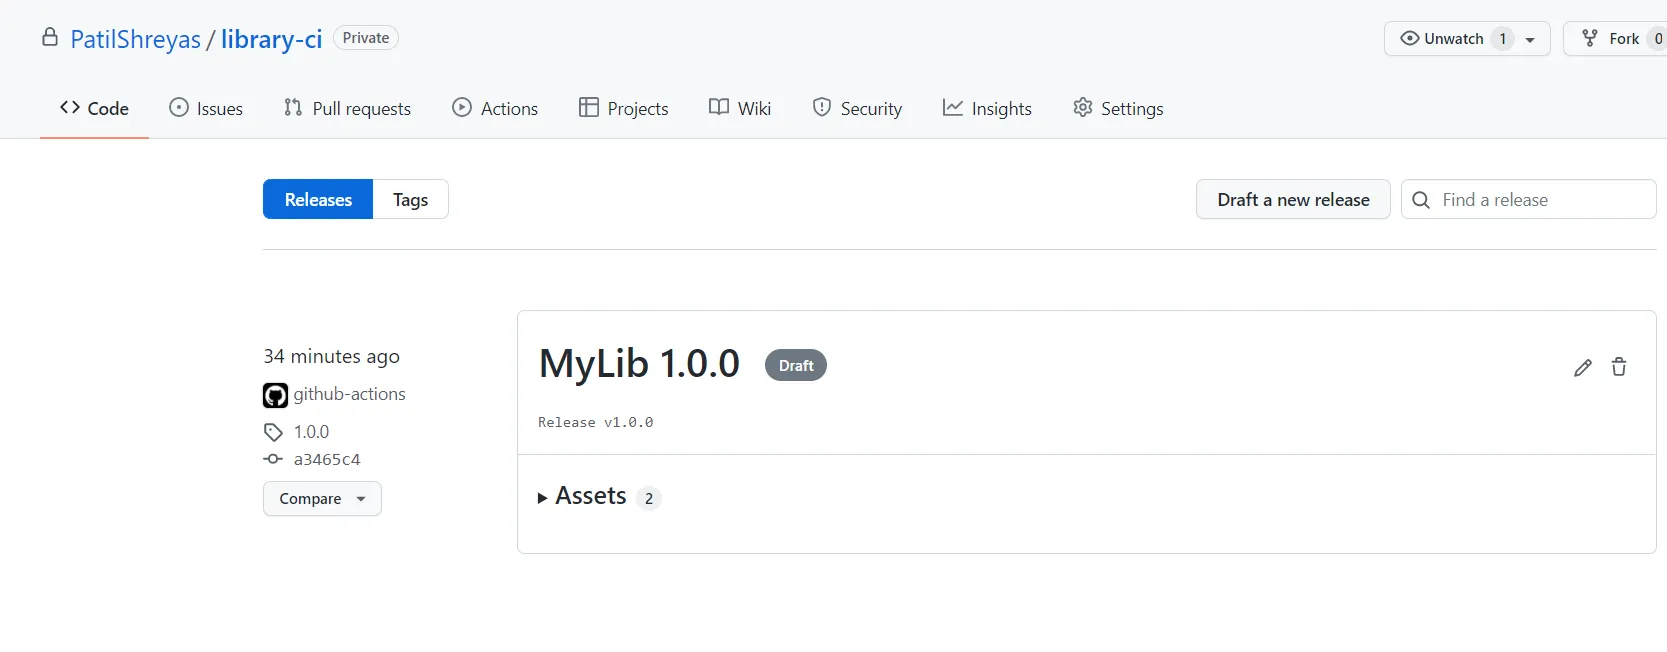Go to the Pull requests tab
This screenshot has width=1667, height=652.
coord(347,108)
